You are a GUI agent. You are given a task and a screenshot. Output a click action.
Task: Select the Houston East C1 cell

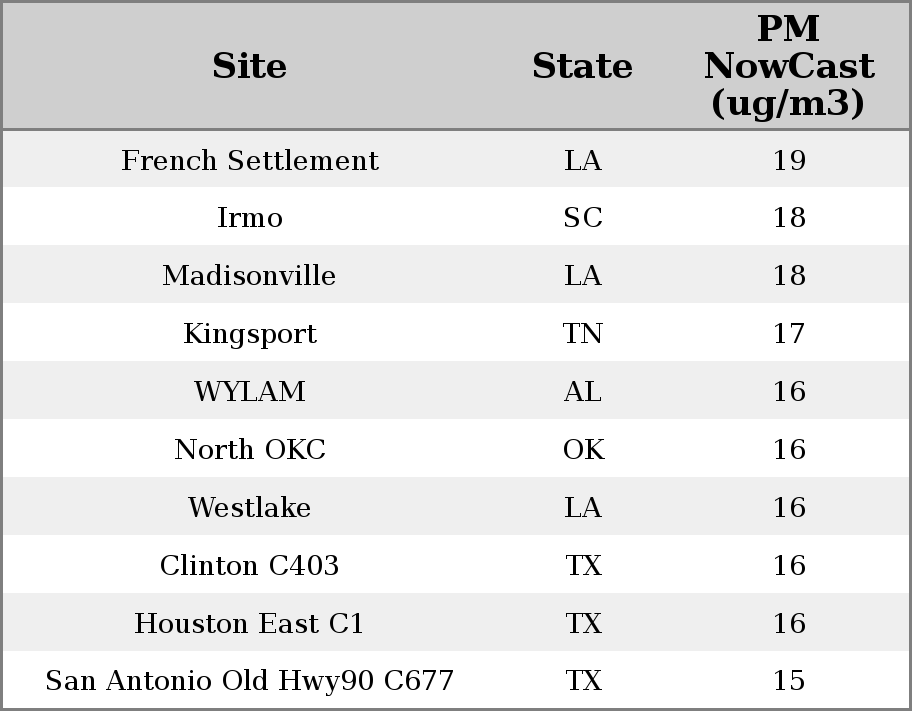pyautogui.click(x=250, y=623)
